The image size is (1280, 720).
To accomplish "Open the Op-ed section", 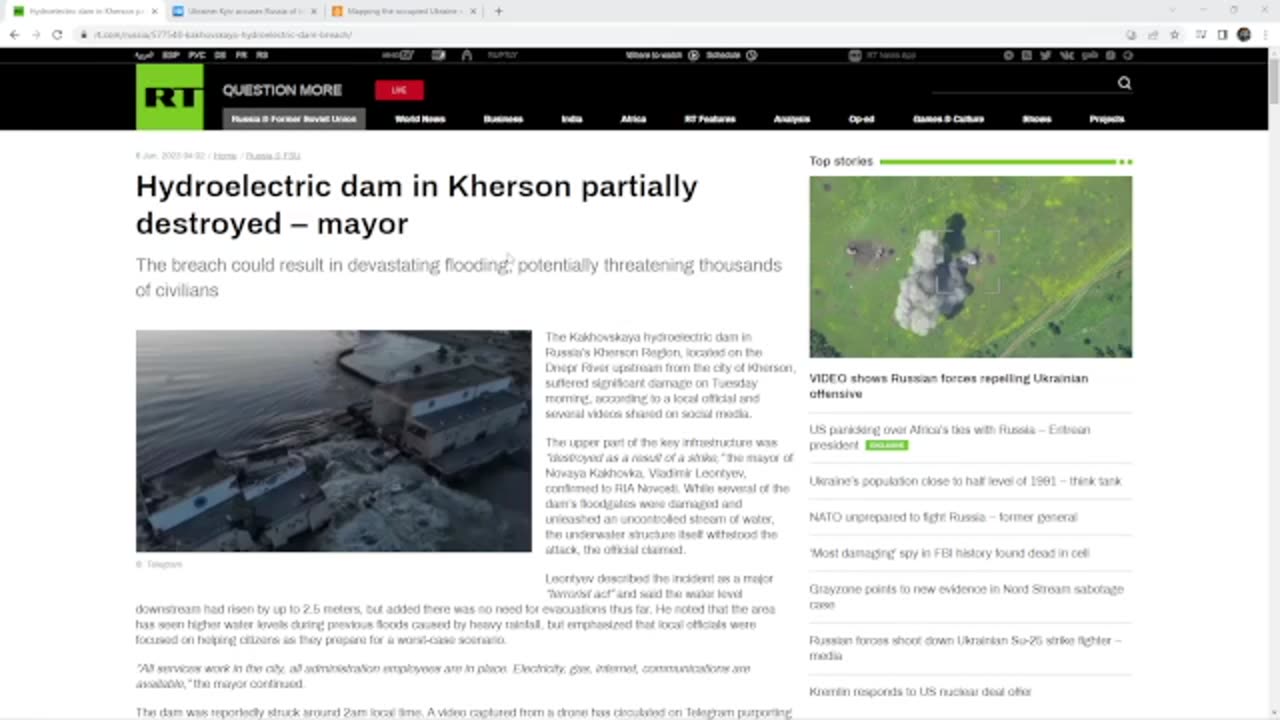I will [x=861, y=119].
